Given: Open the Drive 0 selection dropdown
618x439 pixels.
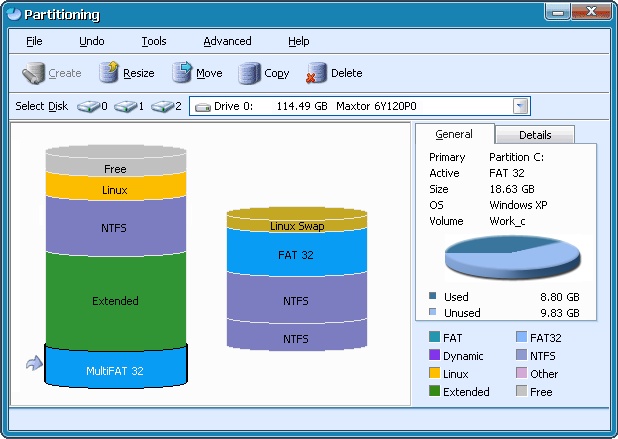Looking at the screenshot, I should coord(519,106).
